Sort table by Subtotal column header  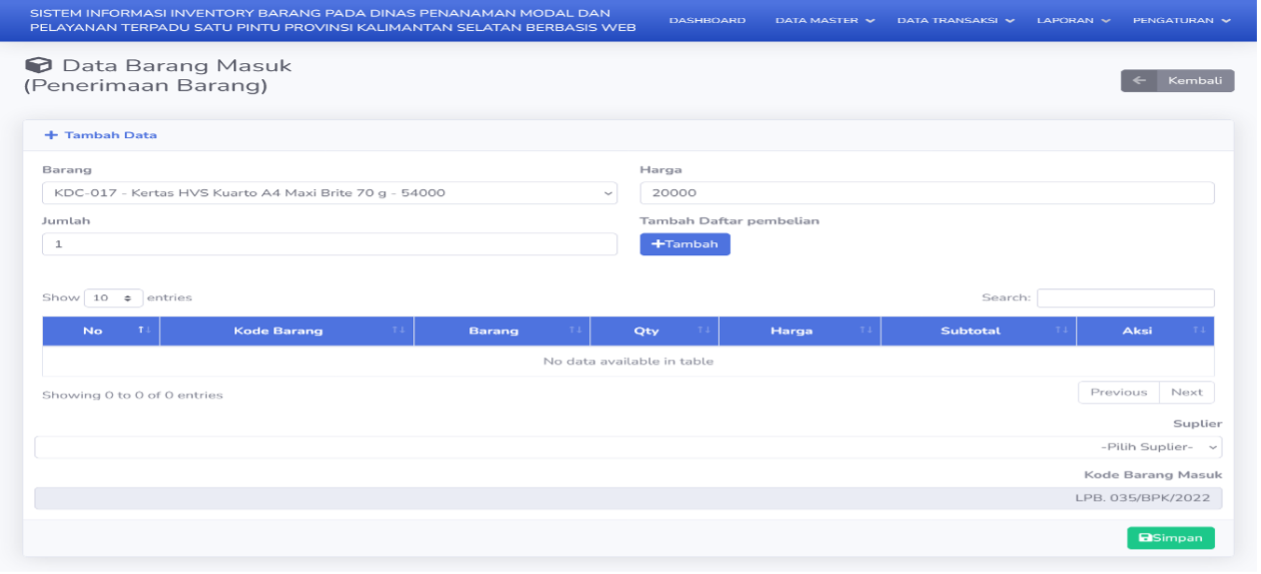[978, 331]
